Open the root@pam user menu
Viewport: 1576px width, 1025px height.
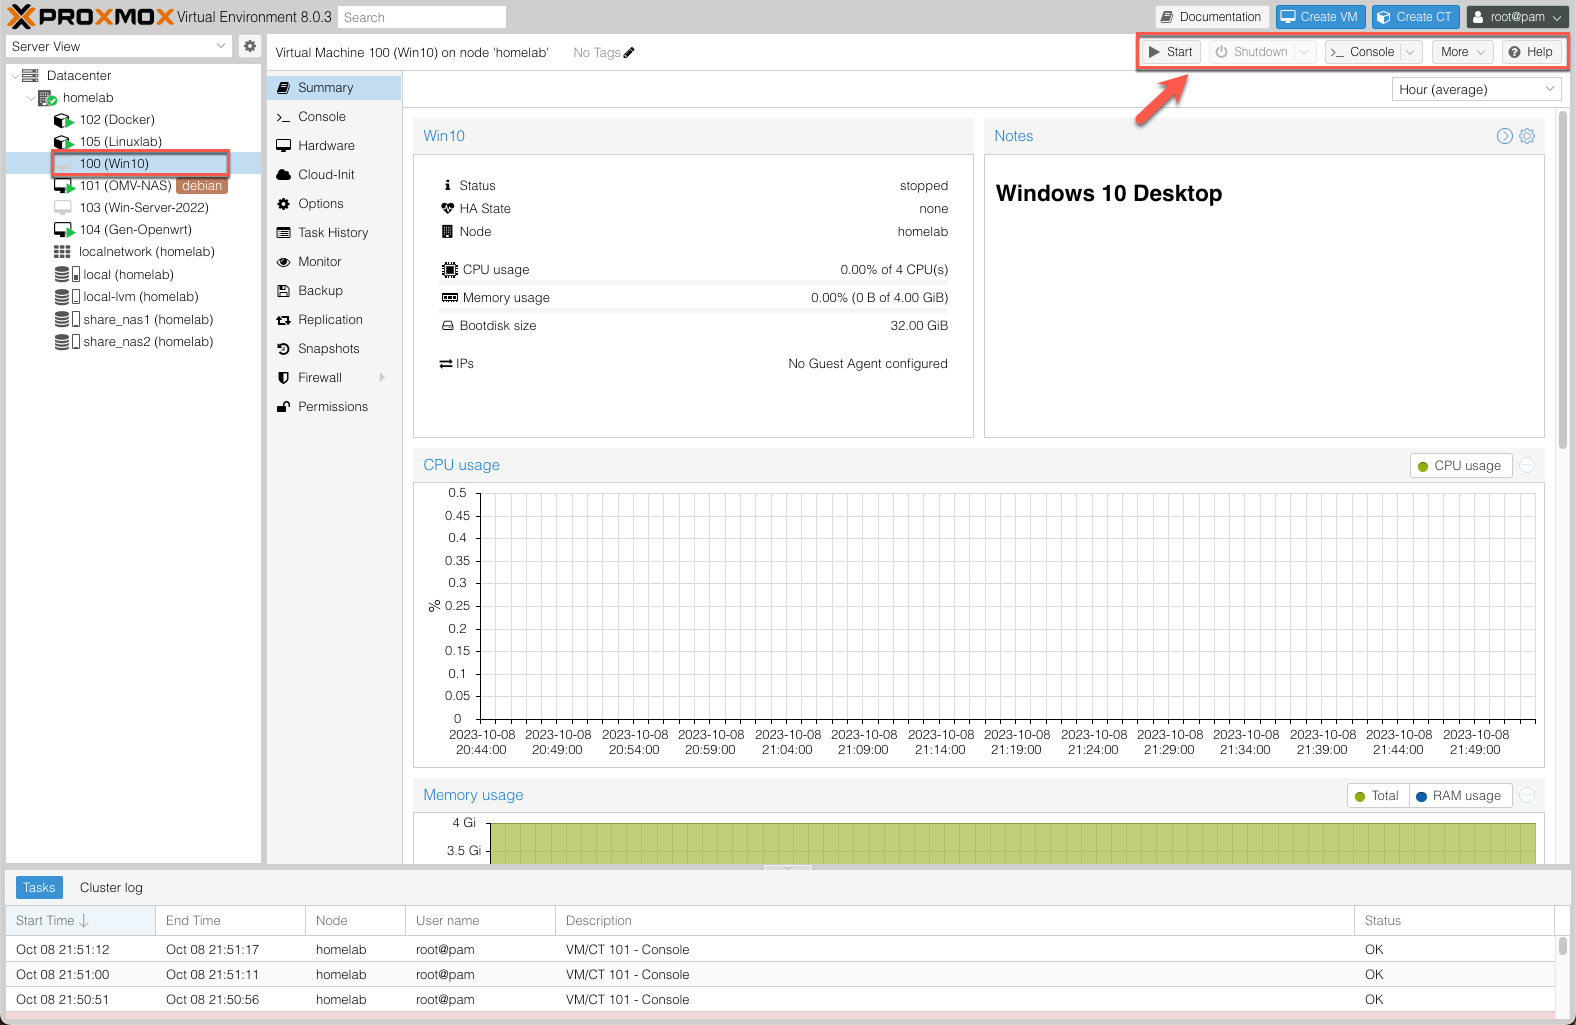point(1517,17)
